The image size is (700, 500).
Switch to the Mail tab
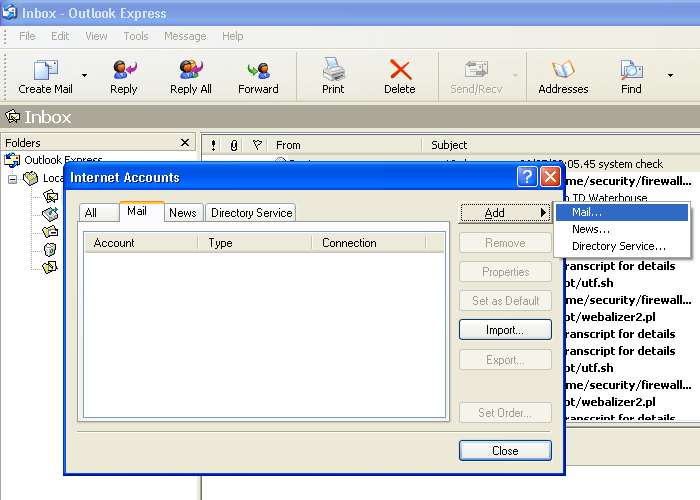142,211
